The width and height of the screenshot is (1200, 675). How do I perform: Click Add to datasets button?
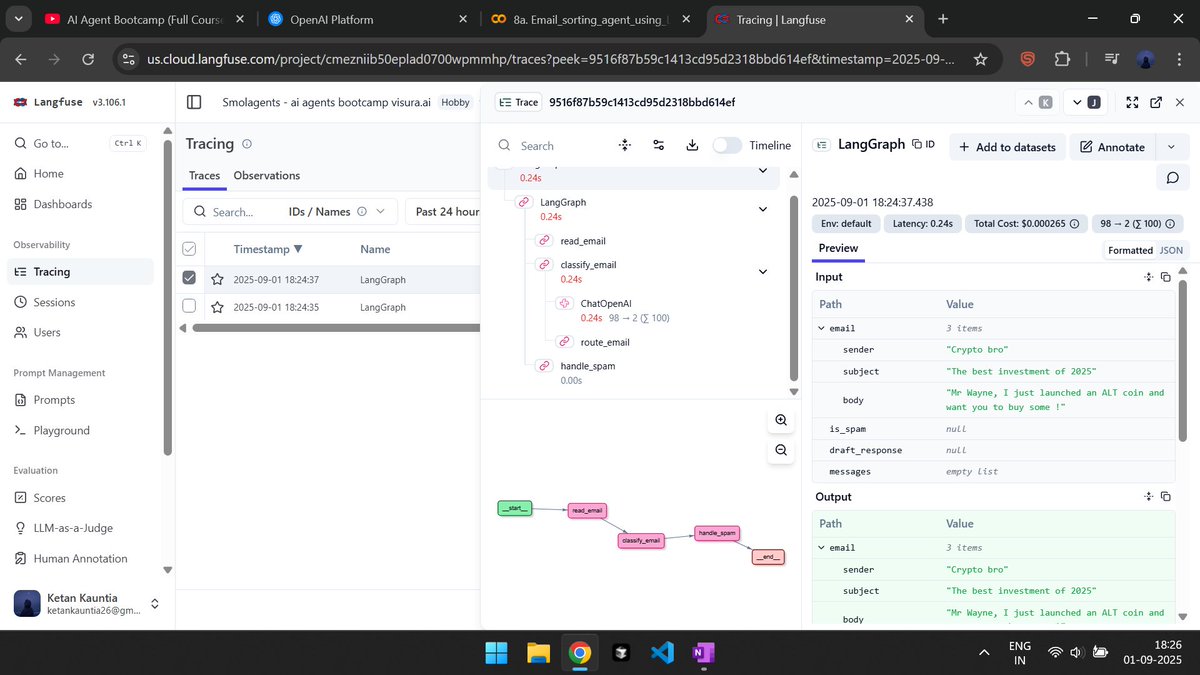[x=1007, y=147]
